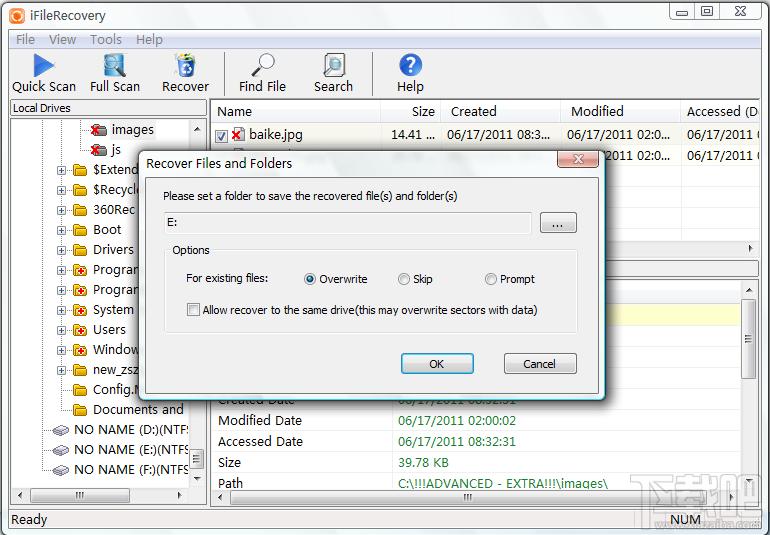Open the View menu

(x=62, y=39)
